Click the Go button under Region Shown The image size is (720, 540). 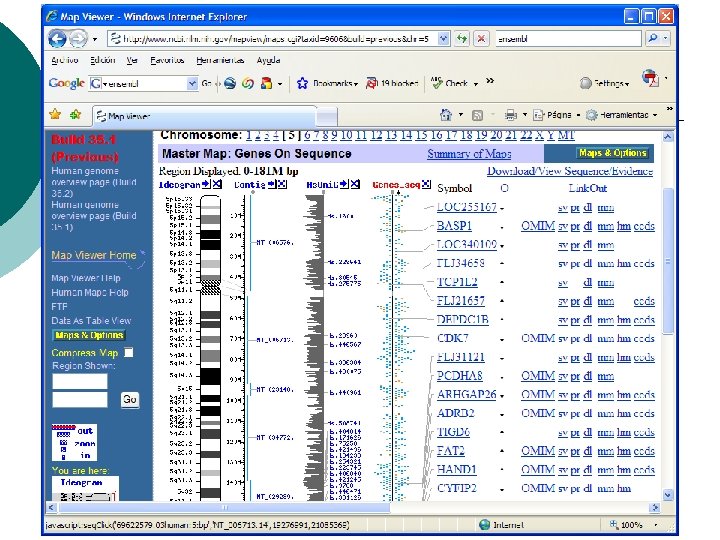(x=129, y=399)
